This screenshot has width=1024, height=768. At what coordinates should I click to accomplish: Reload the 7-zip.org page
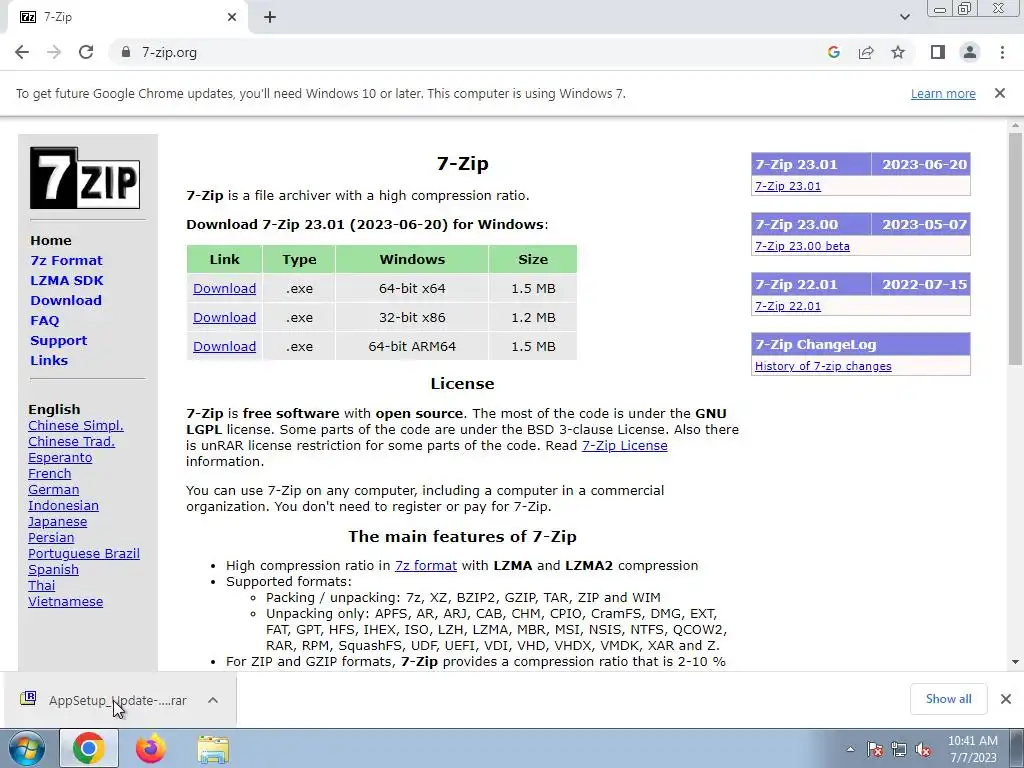[86, 52]
